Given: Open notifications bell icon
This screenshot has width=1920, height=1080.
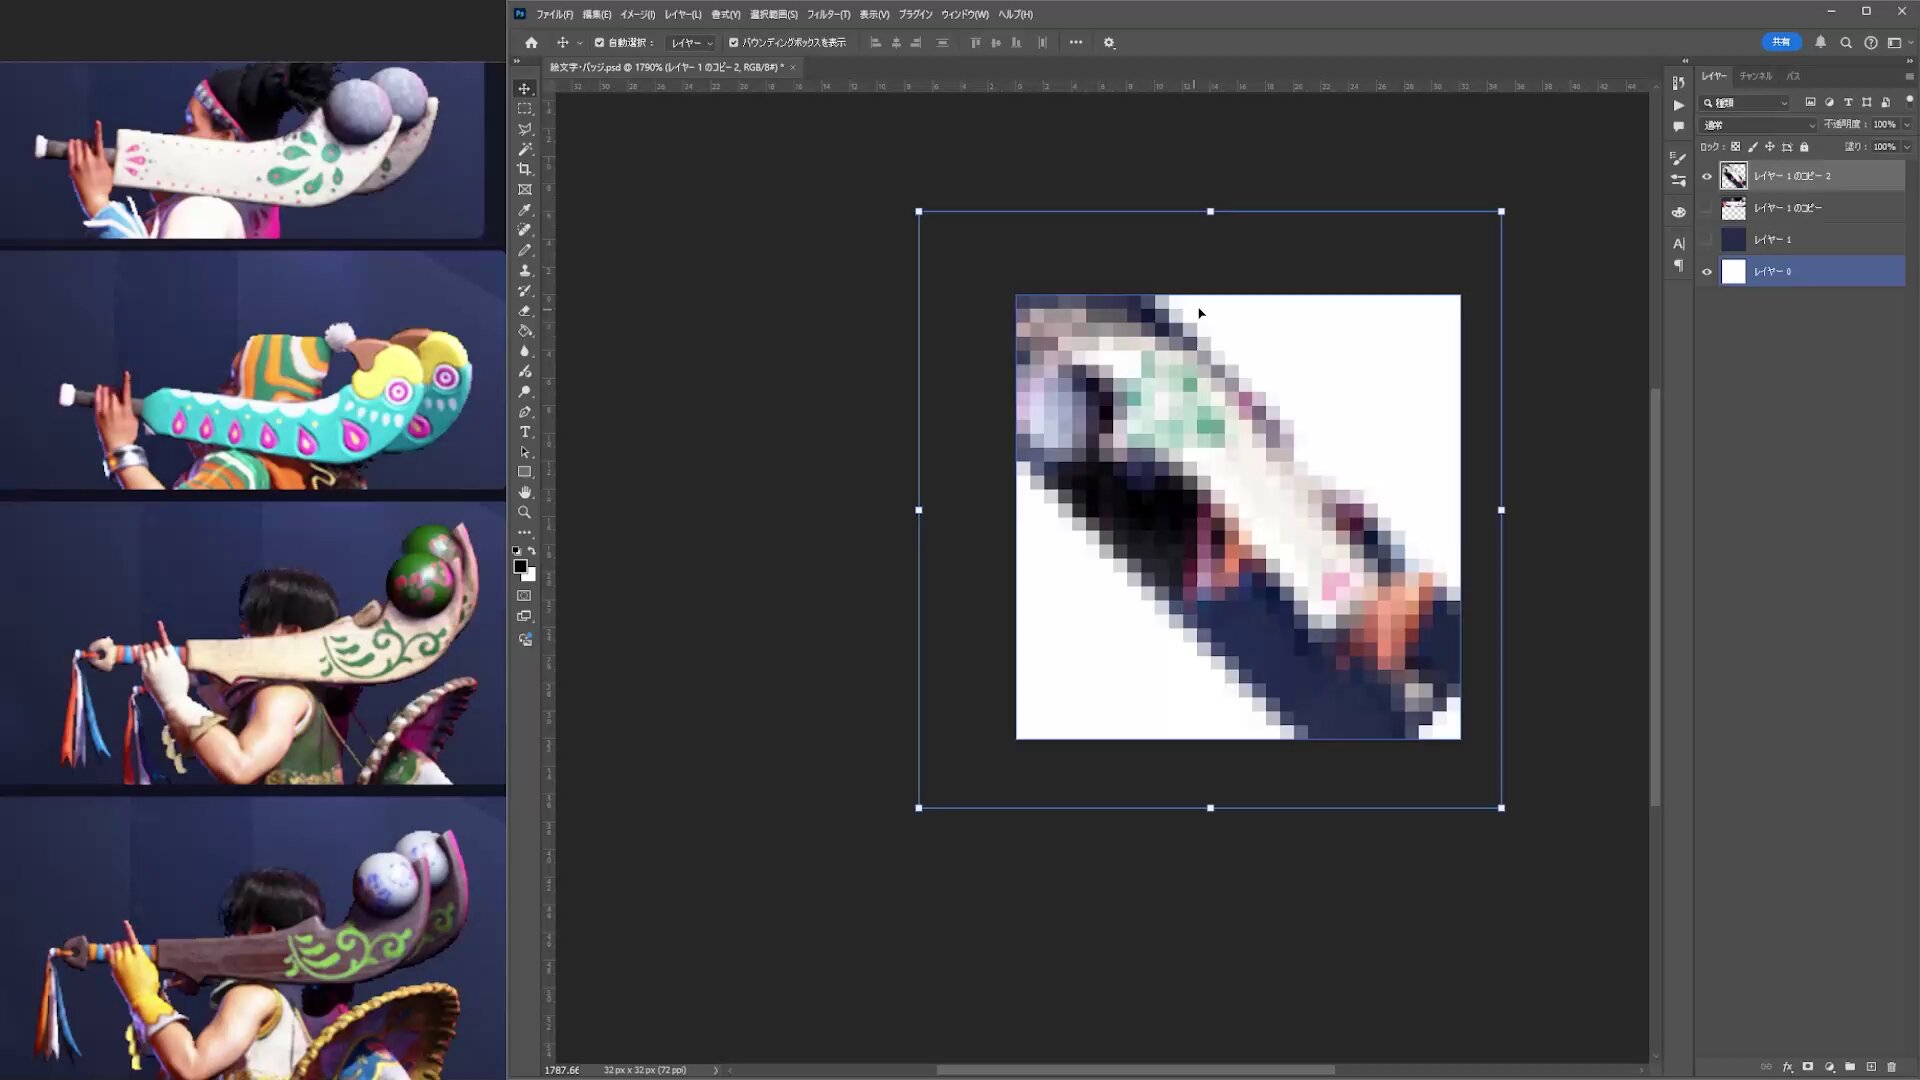Looking at the screenshot, I should click(1820, 43).
